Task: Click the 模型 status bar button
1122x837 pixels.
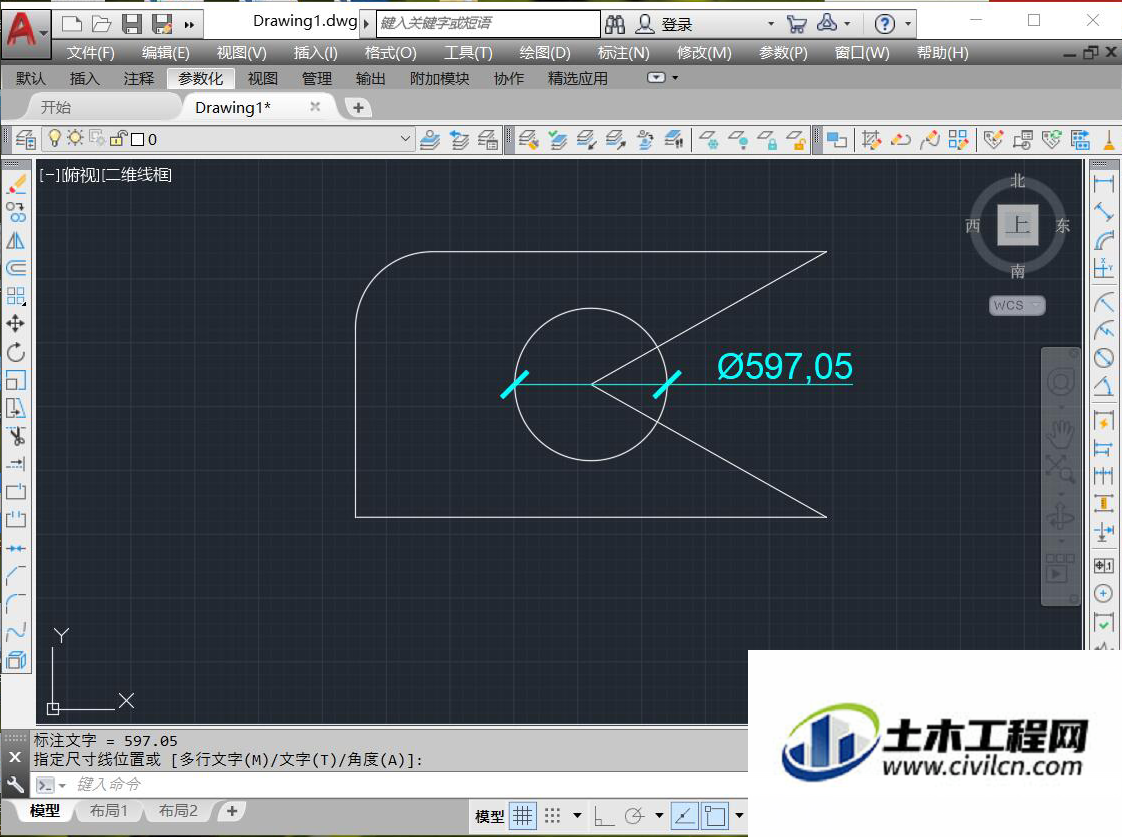Action: (489, 816)
